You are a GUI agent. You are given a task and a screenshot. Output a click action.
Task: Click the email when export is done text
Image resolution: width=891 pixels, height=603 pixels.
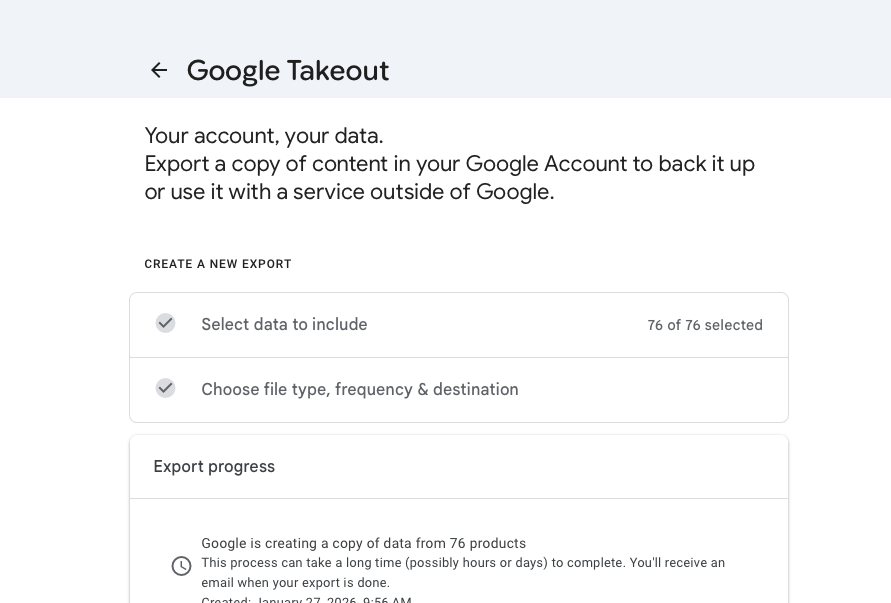295,582
